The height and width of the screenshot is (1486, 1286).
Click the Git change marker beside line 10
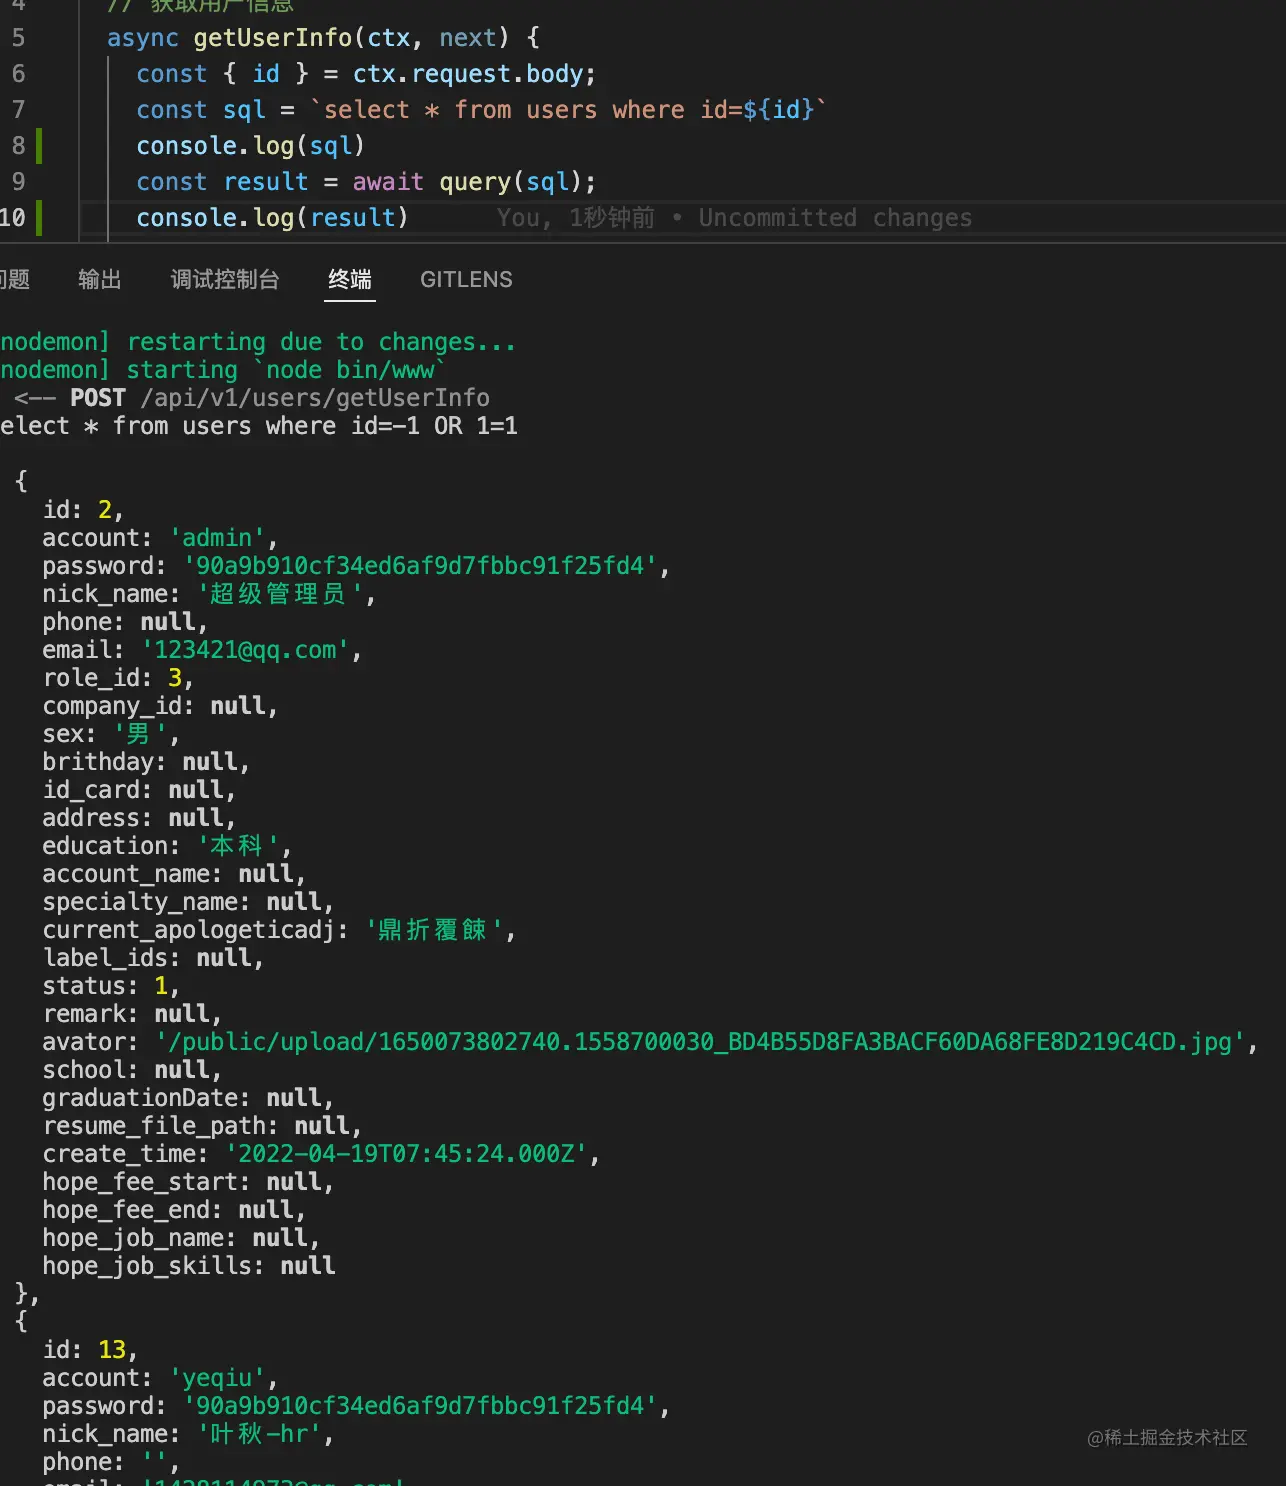tap(38, 217)
